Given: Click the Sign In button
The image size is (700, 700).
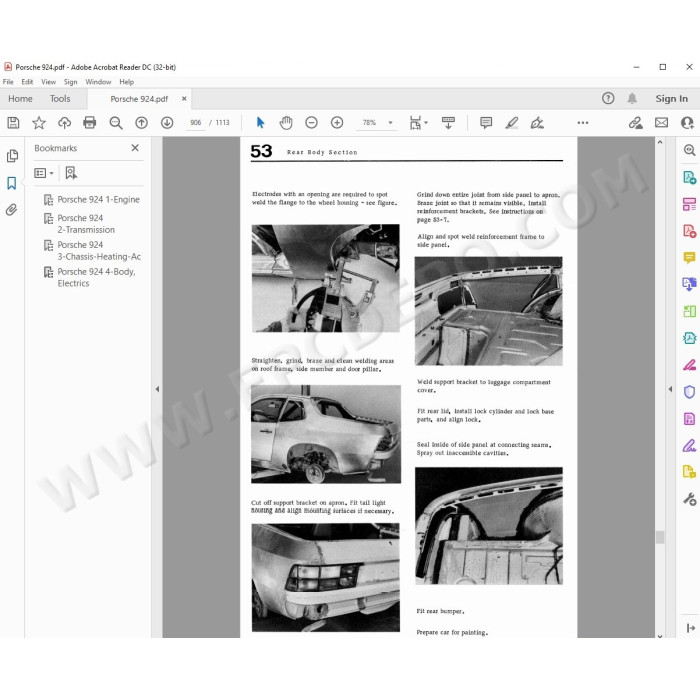Looking at the screenshot, I should tap(671, 99).
